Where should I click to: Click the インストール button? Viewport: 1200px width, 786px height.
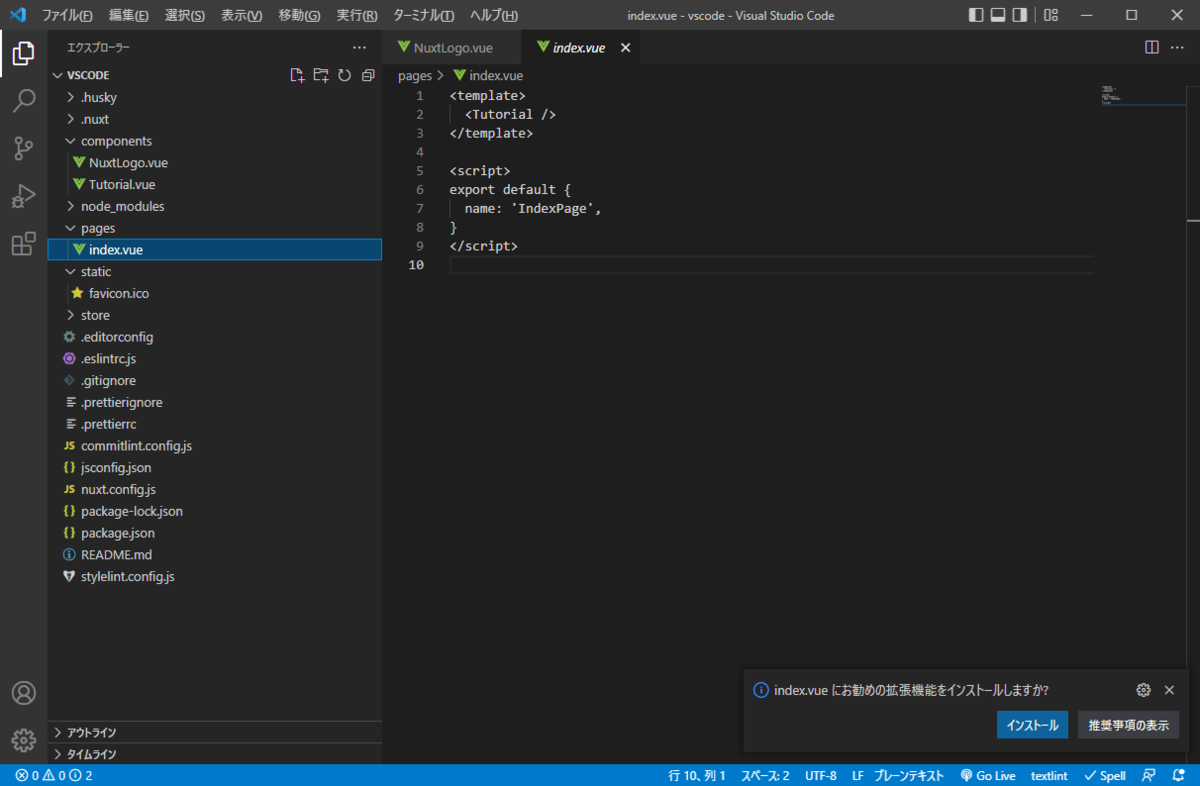1033,725
